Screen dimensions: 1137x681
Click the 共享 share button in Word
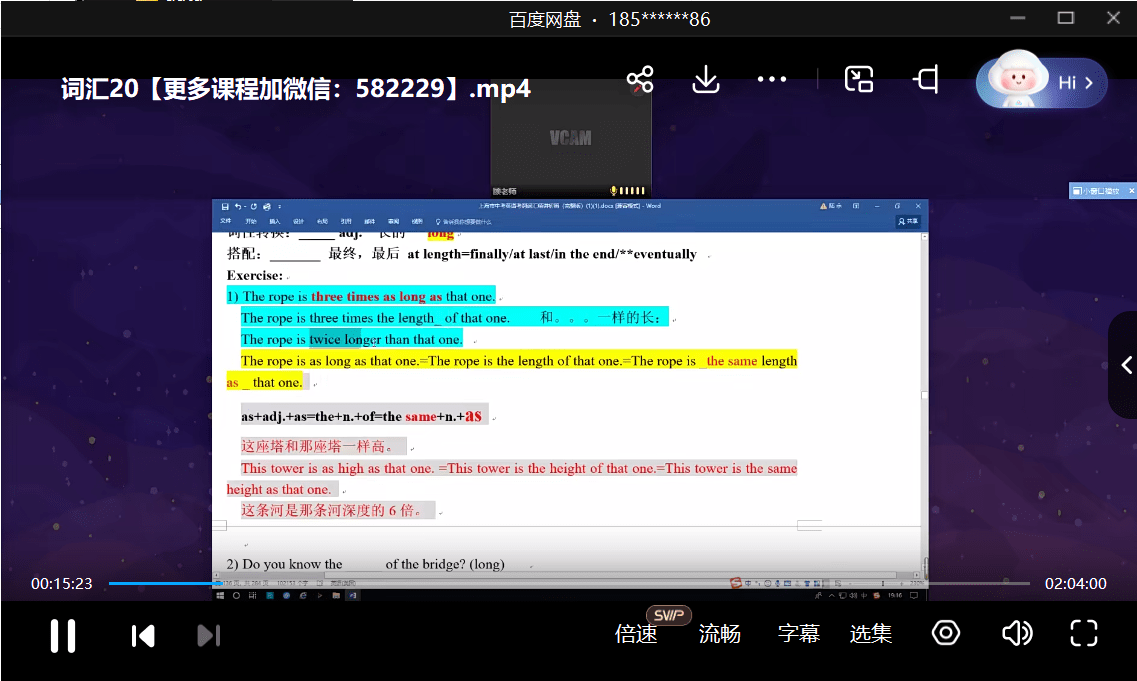tap(908, 221)
